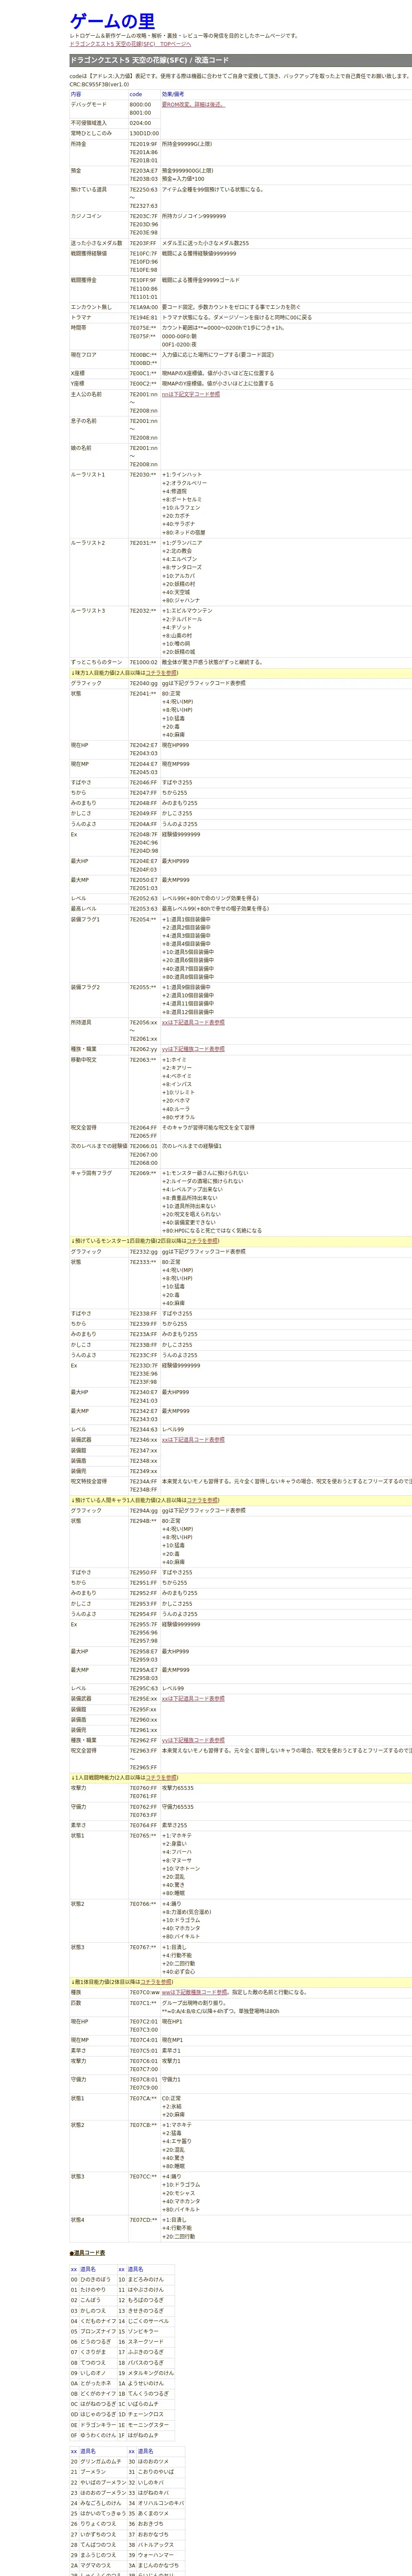The image size is (412, 2576).
Task: Open nnは下記文字コード参照 link in 主人公の名前 row
Action: [x=191, y=394]
